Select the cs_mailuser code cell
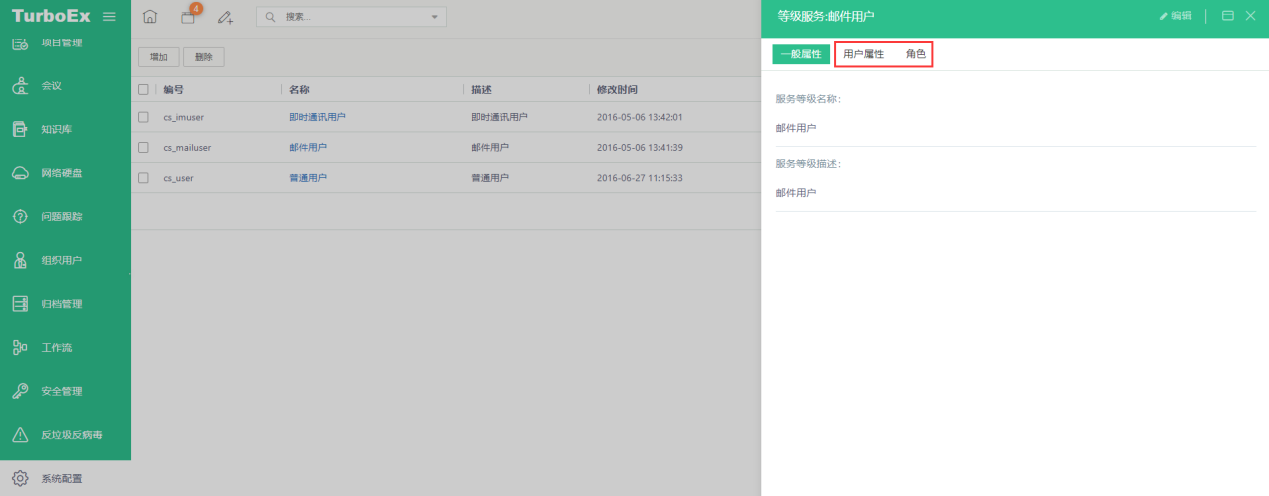Screen dimensions: 1269x496 pyautogui.click(x=187, y=147)
